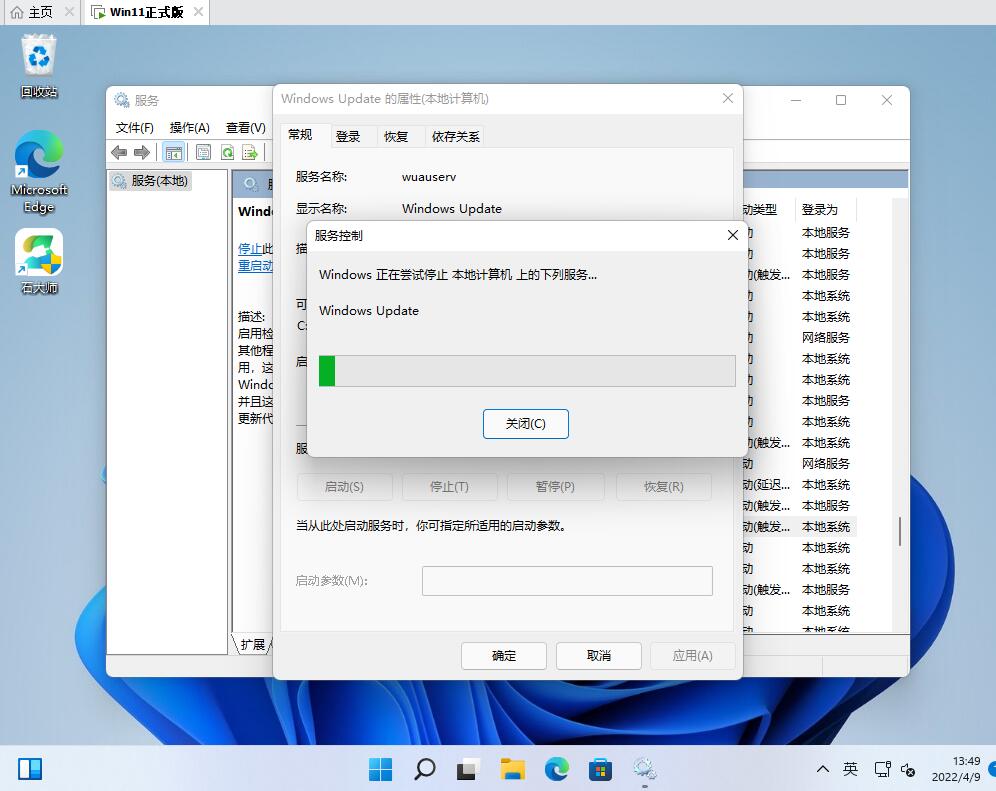Open the Properties icon in Services toolbar
This screenshot has width=996, height=791.
click(x=202, y=151)
